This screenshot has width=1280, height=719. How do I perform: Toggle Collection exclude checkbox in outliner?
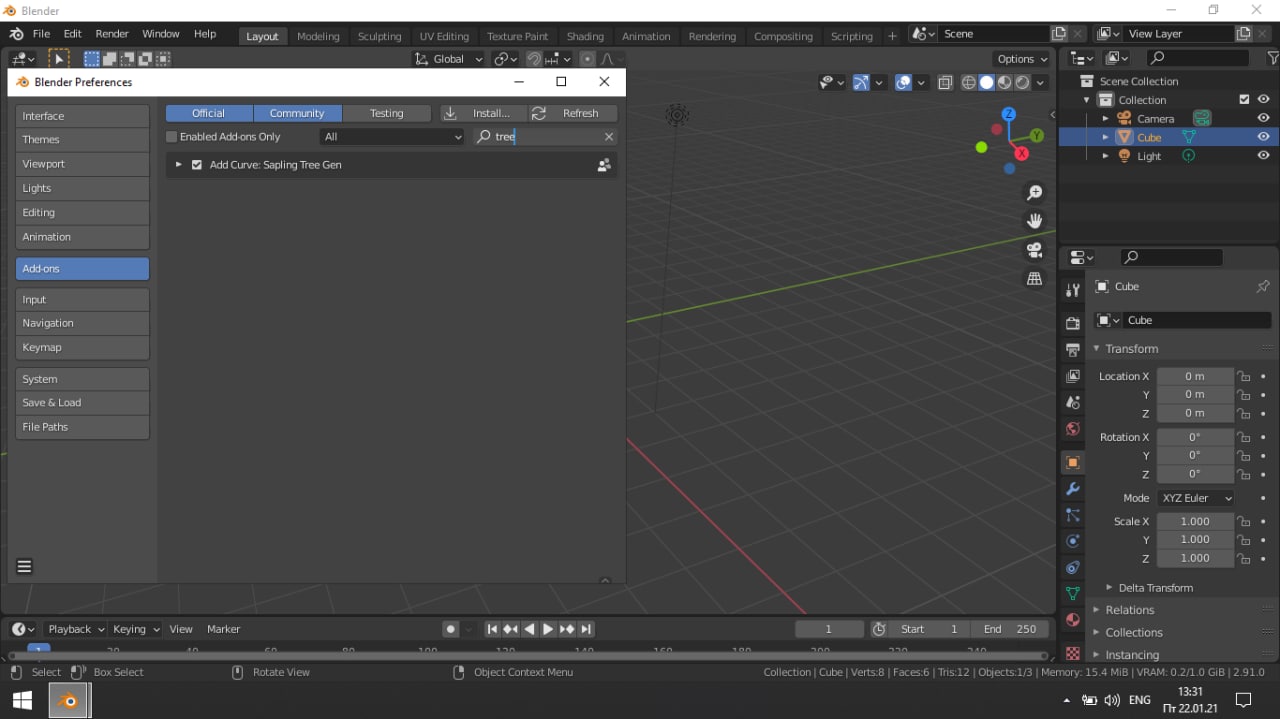click(x=1244, y=100)
